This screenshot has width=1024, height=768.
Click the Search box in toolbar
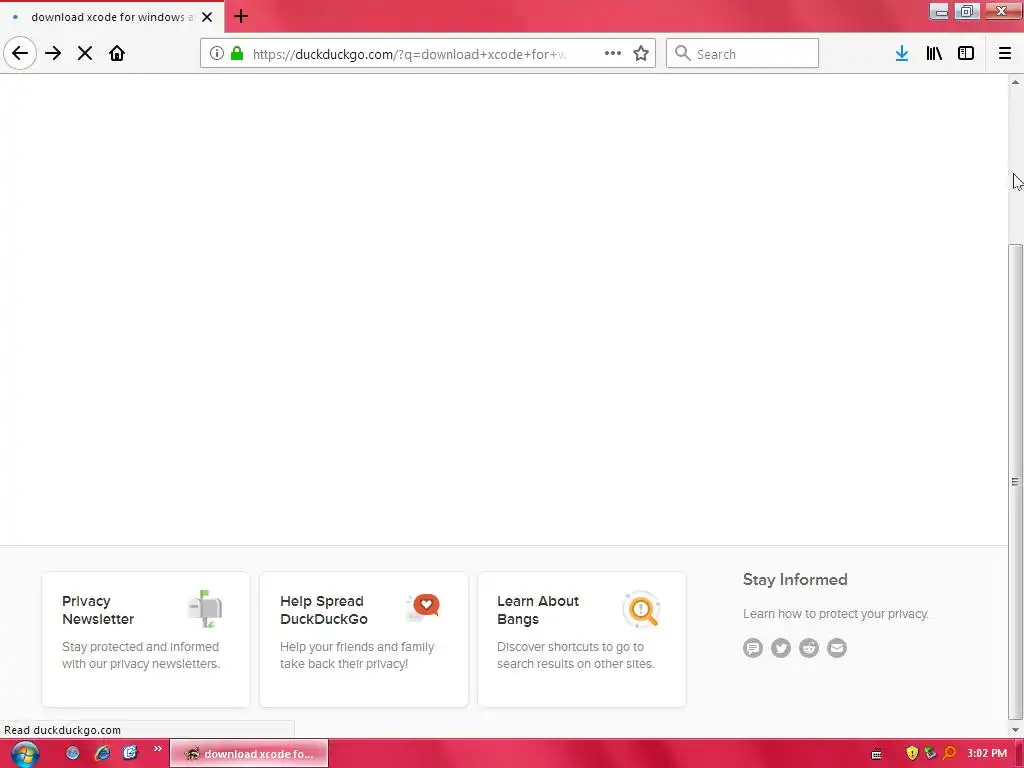point(742,54)
